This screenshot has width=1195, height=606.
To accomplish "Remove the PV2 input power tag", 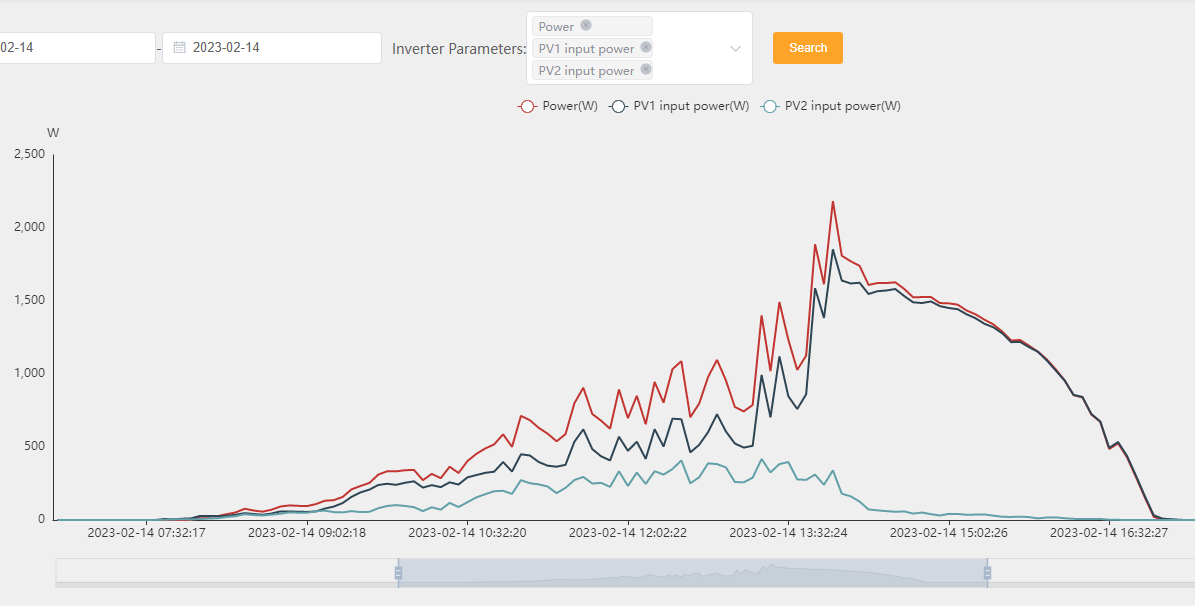I will coord(646,69).
